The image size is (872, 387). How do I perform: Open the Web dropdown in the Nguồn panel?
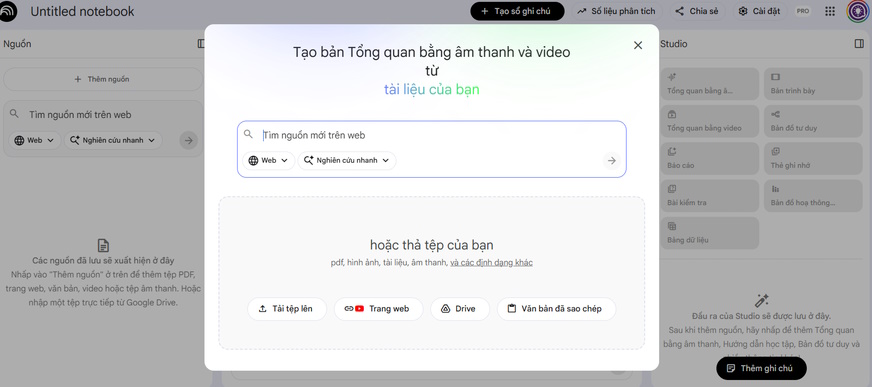tap(34, 140)
